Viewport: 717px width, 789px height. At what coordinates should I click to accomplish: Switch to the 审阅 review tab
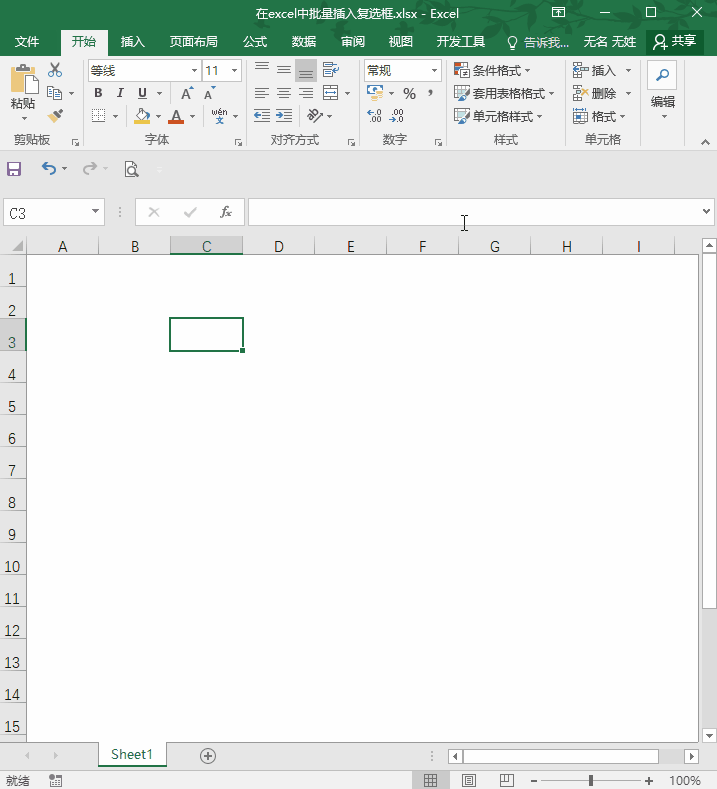353,42
